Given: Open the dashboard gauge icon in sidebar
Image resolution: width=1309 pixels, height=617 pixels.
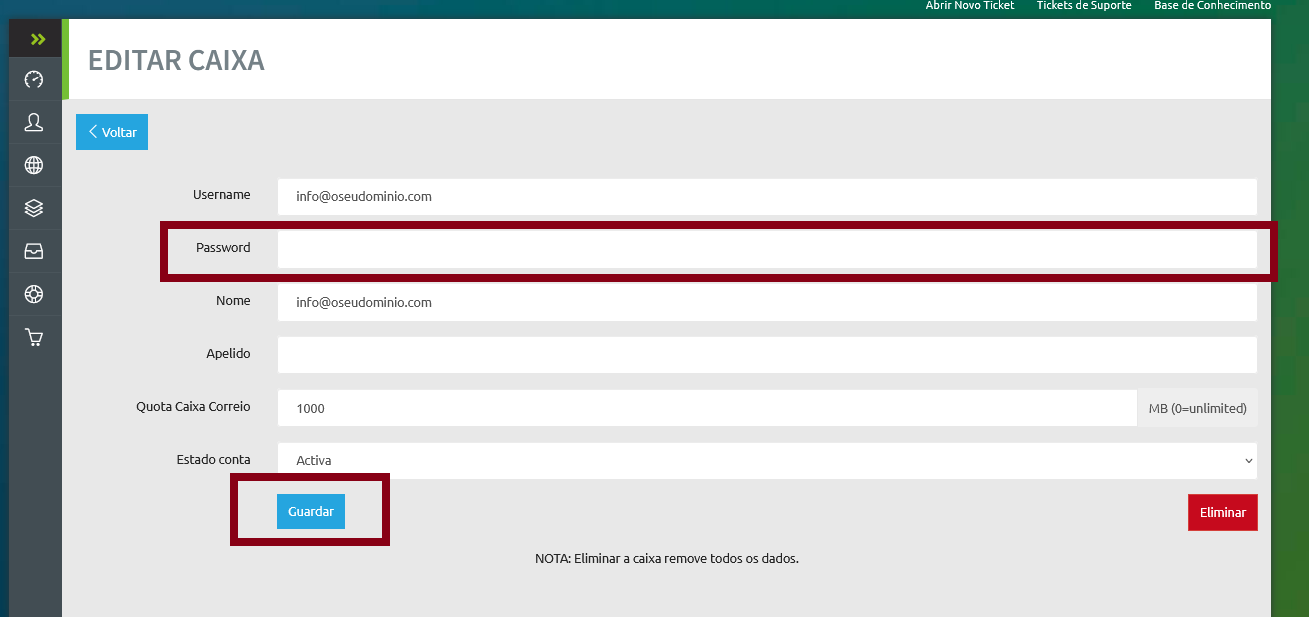Looking at the screenshot, I should 34,79.
